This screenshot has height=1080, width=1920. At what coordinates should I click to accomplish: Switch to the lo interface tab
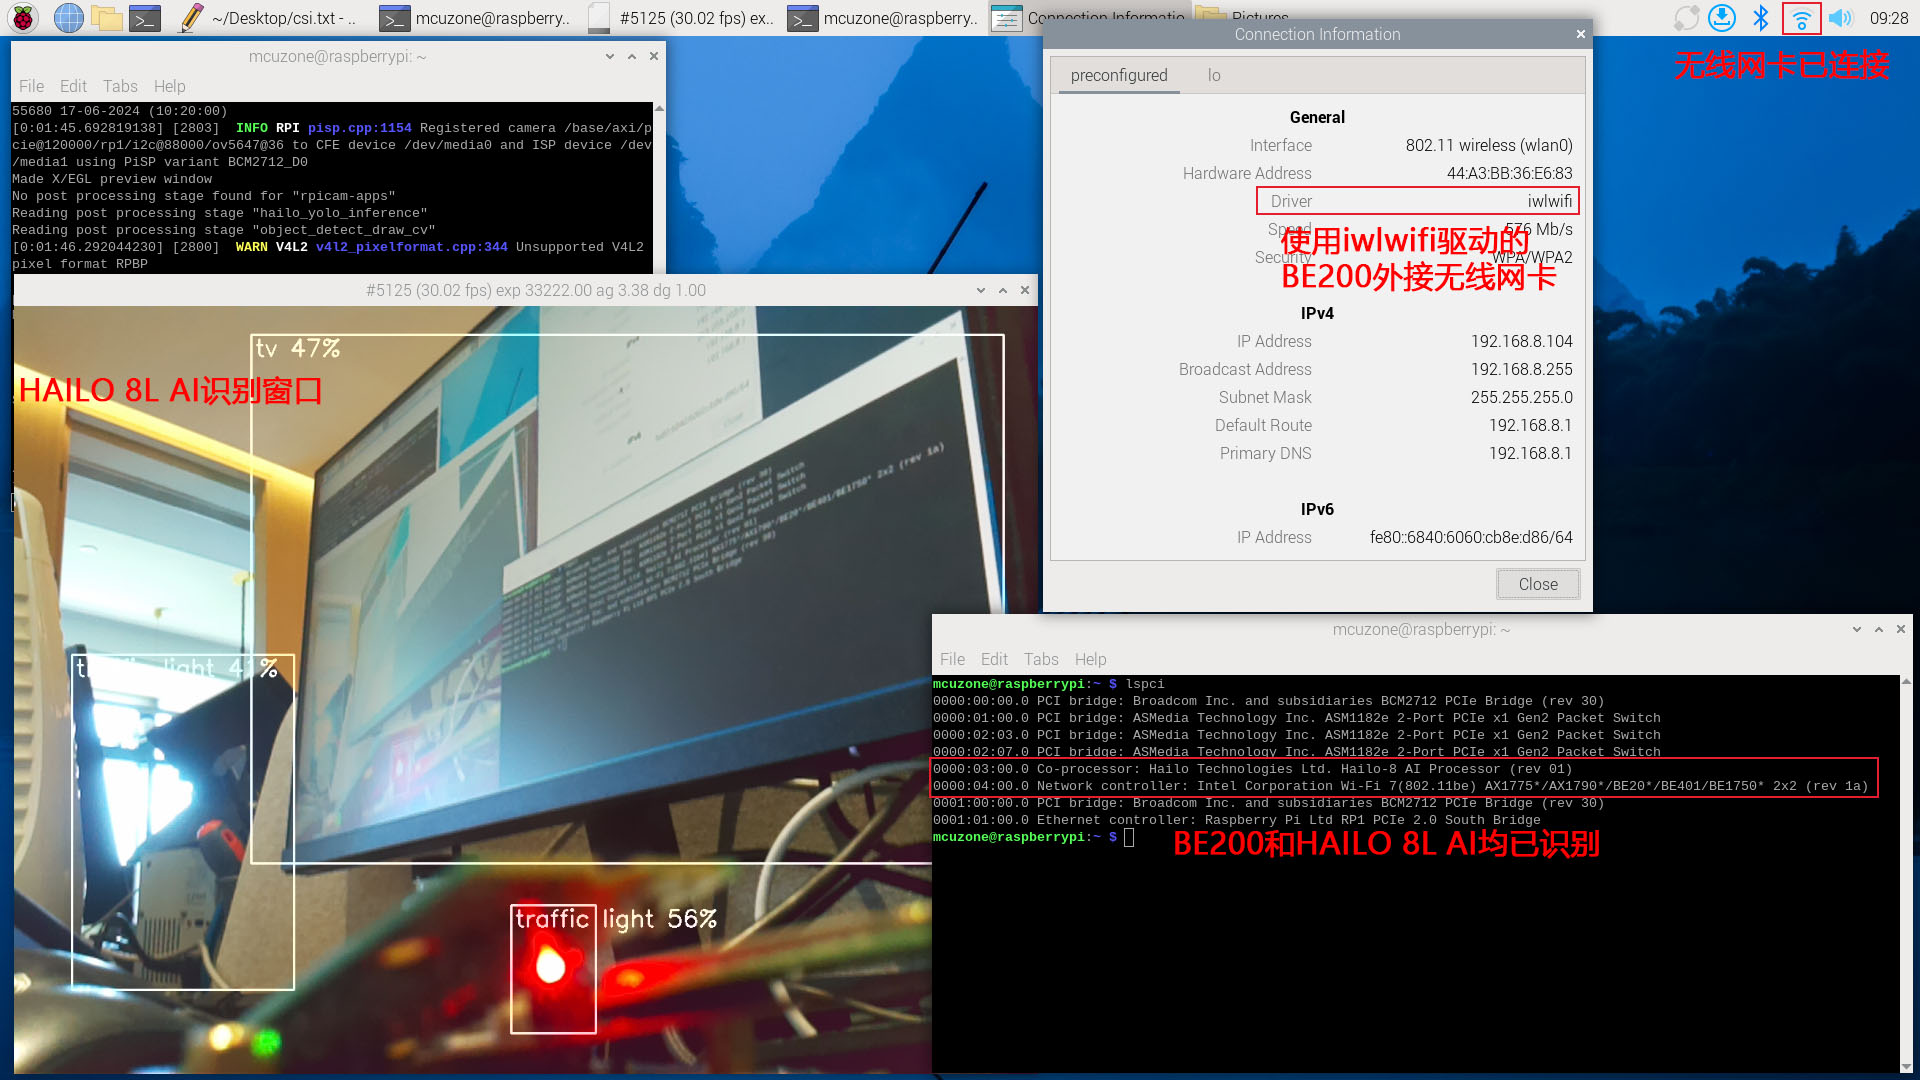1213,75
